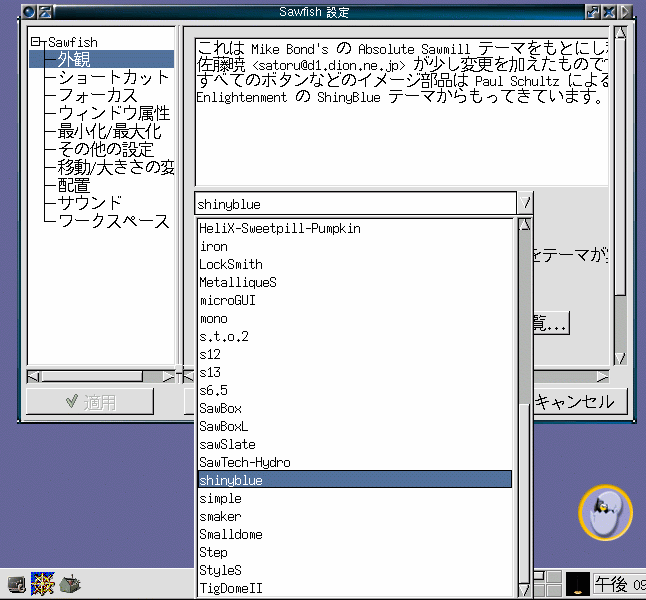Choose the MetalliqueS theme from list
The image size is (646, 600).
355,283
